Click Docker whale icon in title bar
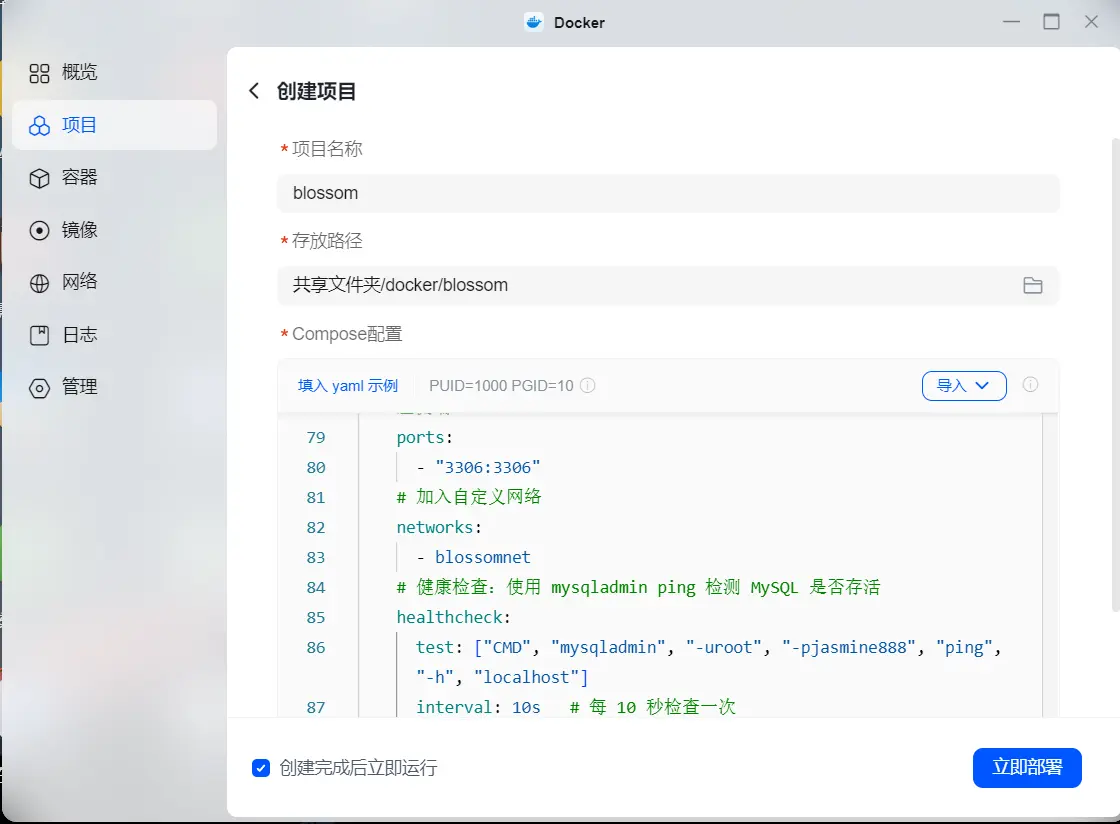The height and width of the screenshot is (824, 1120). [x=534, y=22]
